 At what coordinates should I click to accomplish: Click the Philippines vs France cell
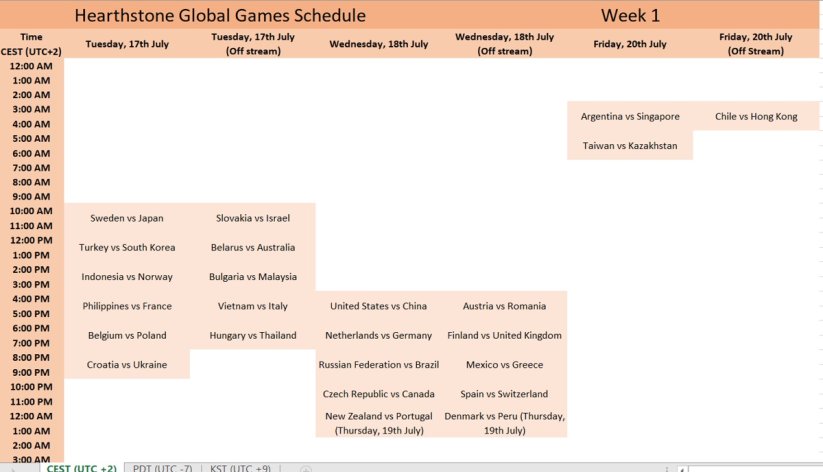(x=127, y=306)
